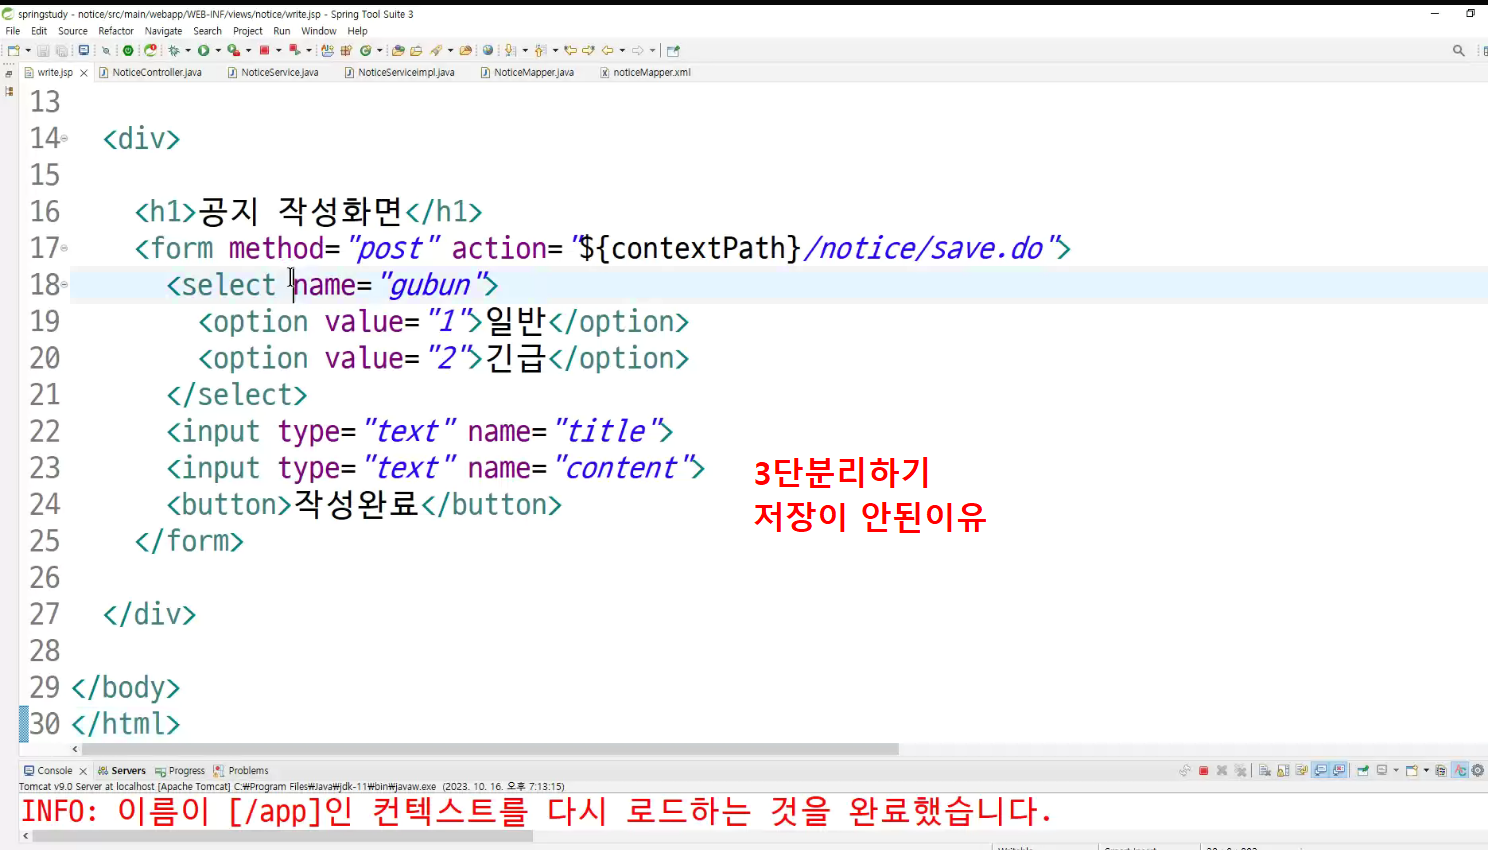The image size is (1488, 850).
Task: Click the Back navigation arrow icon
Action: 608,50
